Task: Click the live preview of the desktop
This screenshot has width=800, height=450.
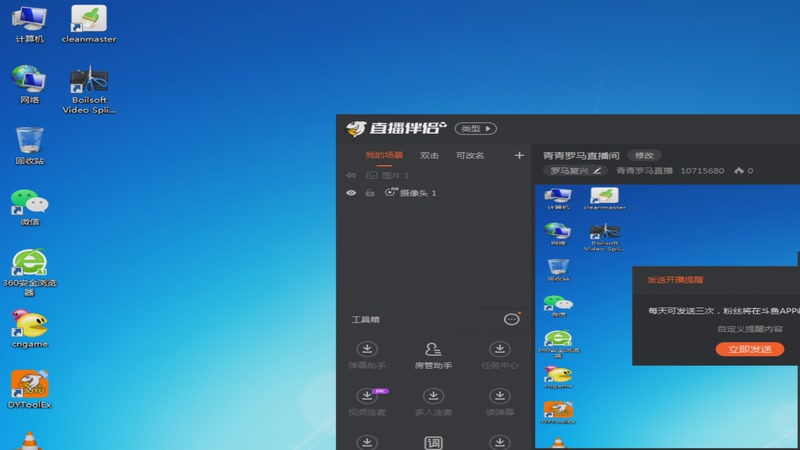Action: coord(667,316)
